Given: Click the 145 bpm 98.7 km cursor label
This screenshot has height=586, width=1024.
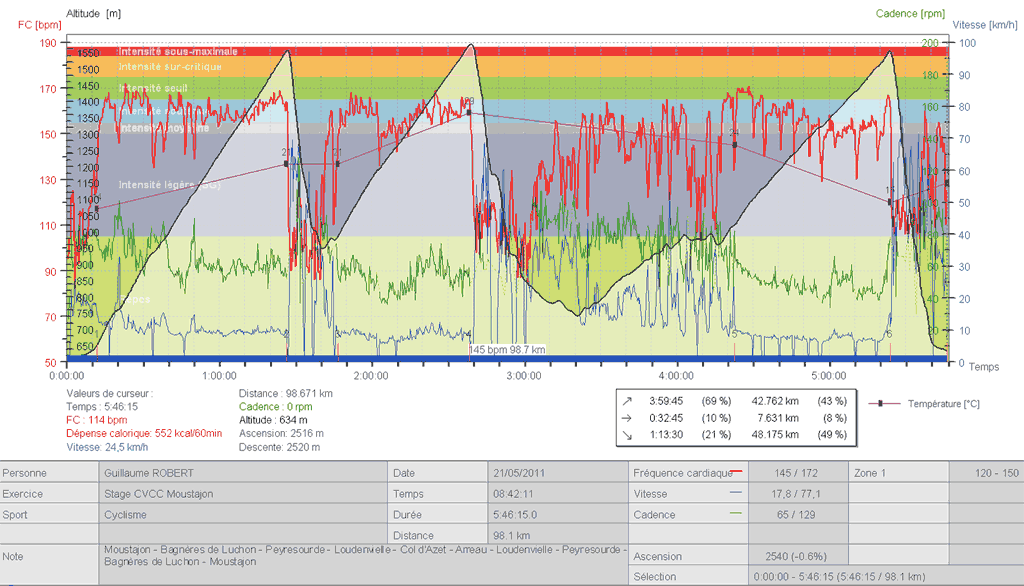Looking at the screenshot, I should 507,350.
